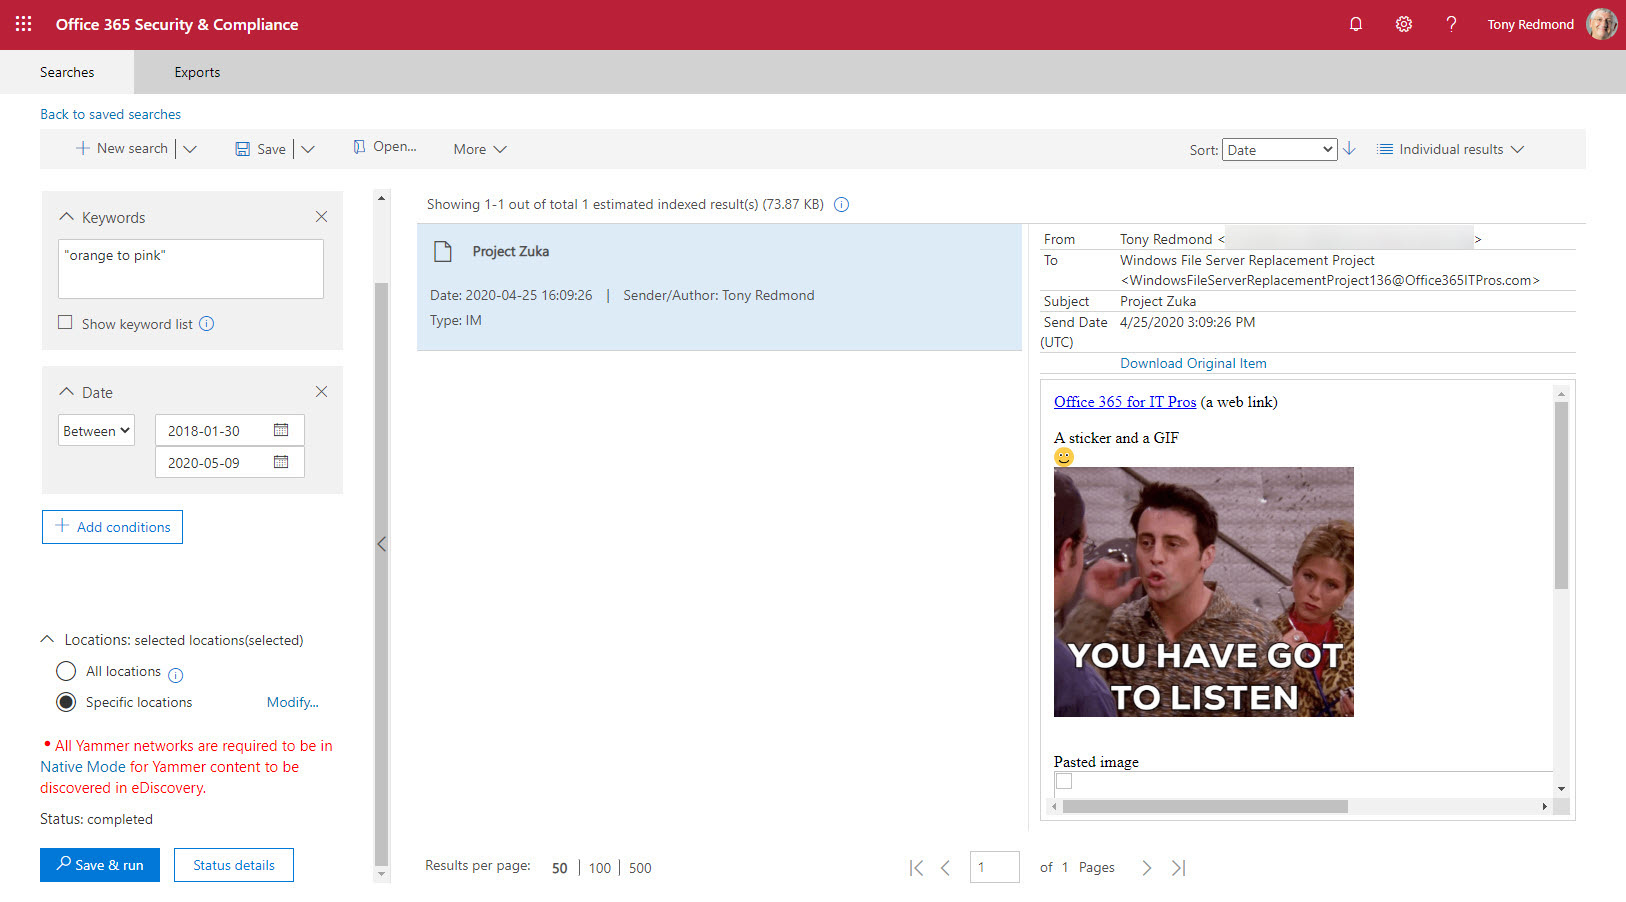Click Tony Redmond's profile picture

click(1601, 24)
